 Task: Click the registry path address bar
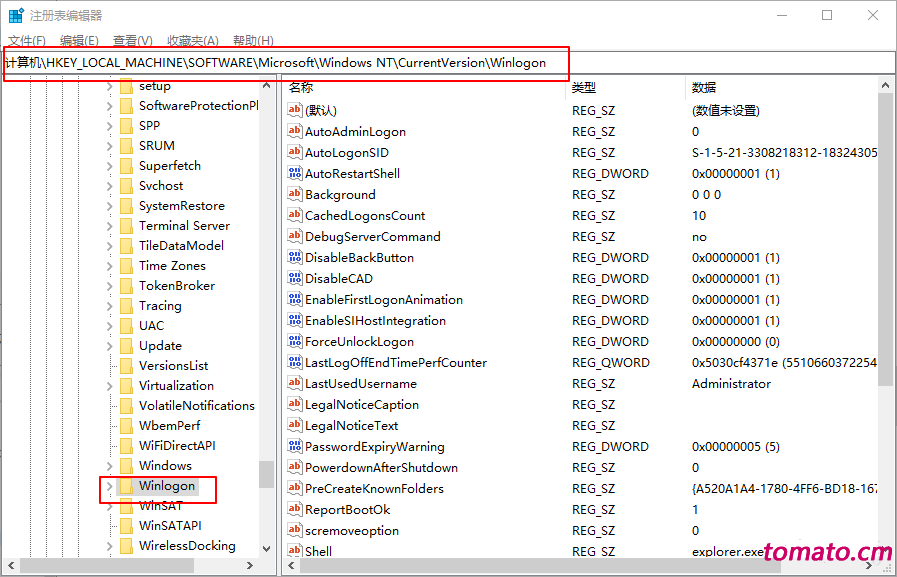tap(448, 63)
